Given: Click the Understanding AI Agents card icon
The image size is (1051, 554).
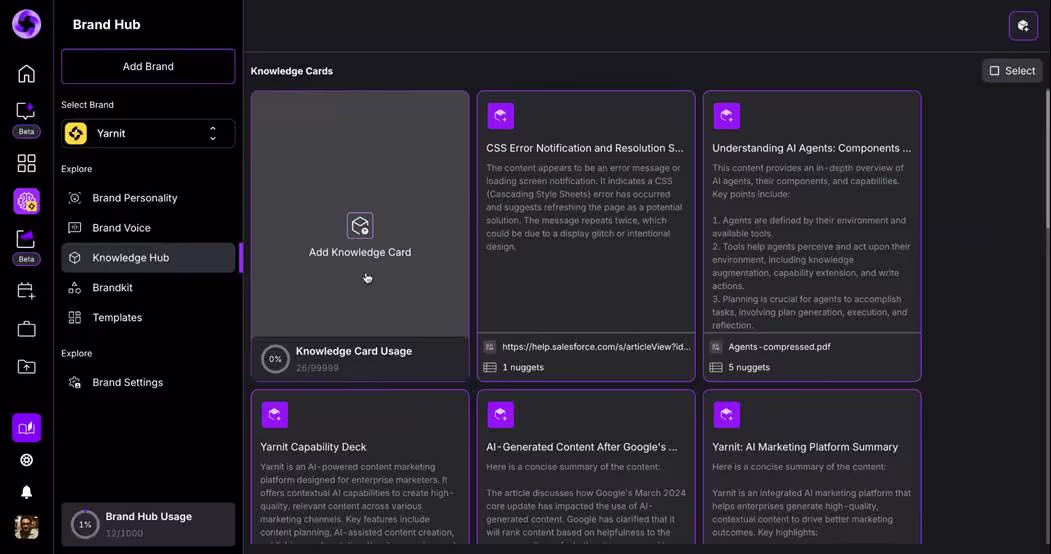Looking at the screenshot, I should pos(727,116).
